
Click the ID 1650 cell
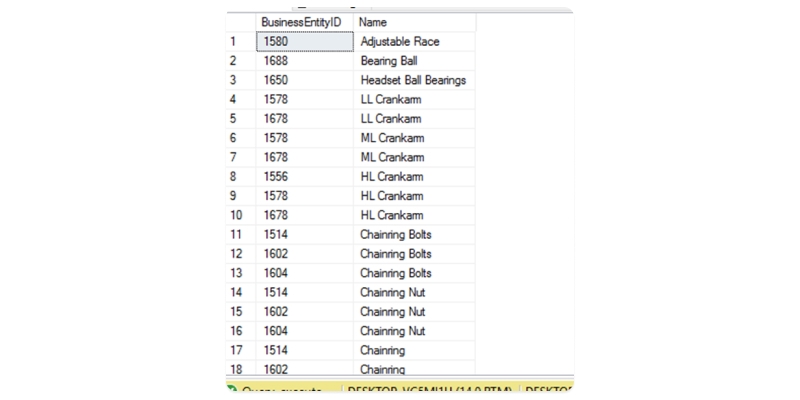pyautogui.click(x=304, y=80)
